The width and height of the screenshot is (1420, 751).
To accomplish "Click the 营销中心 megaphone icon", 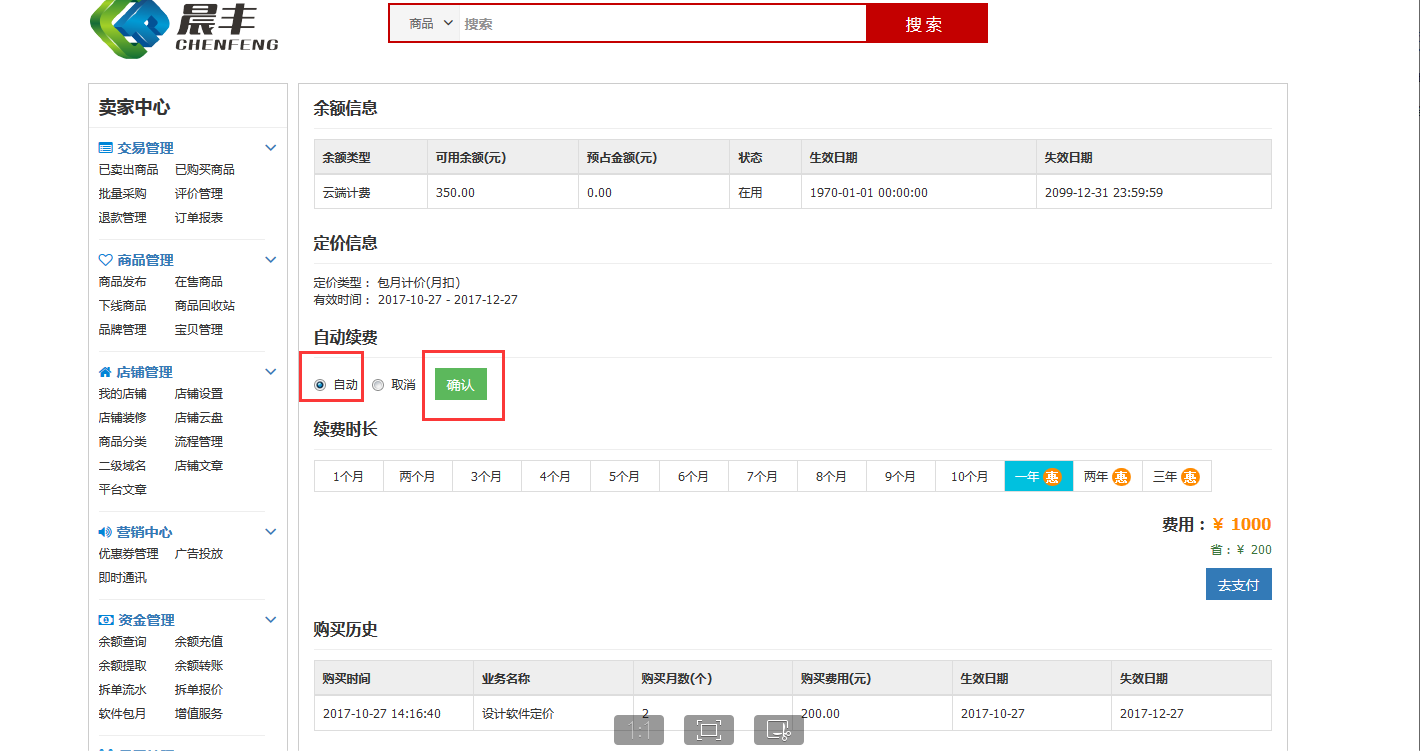I will coord(105,532).
